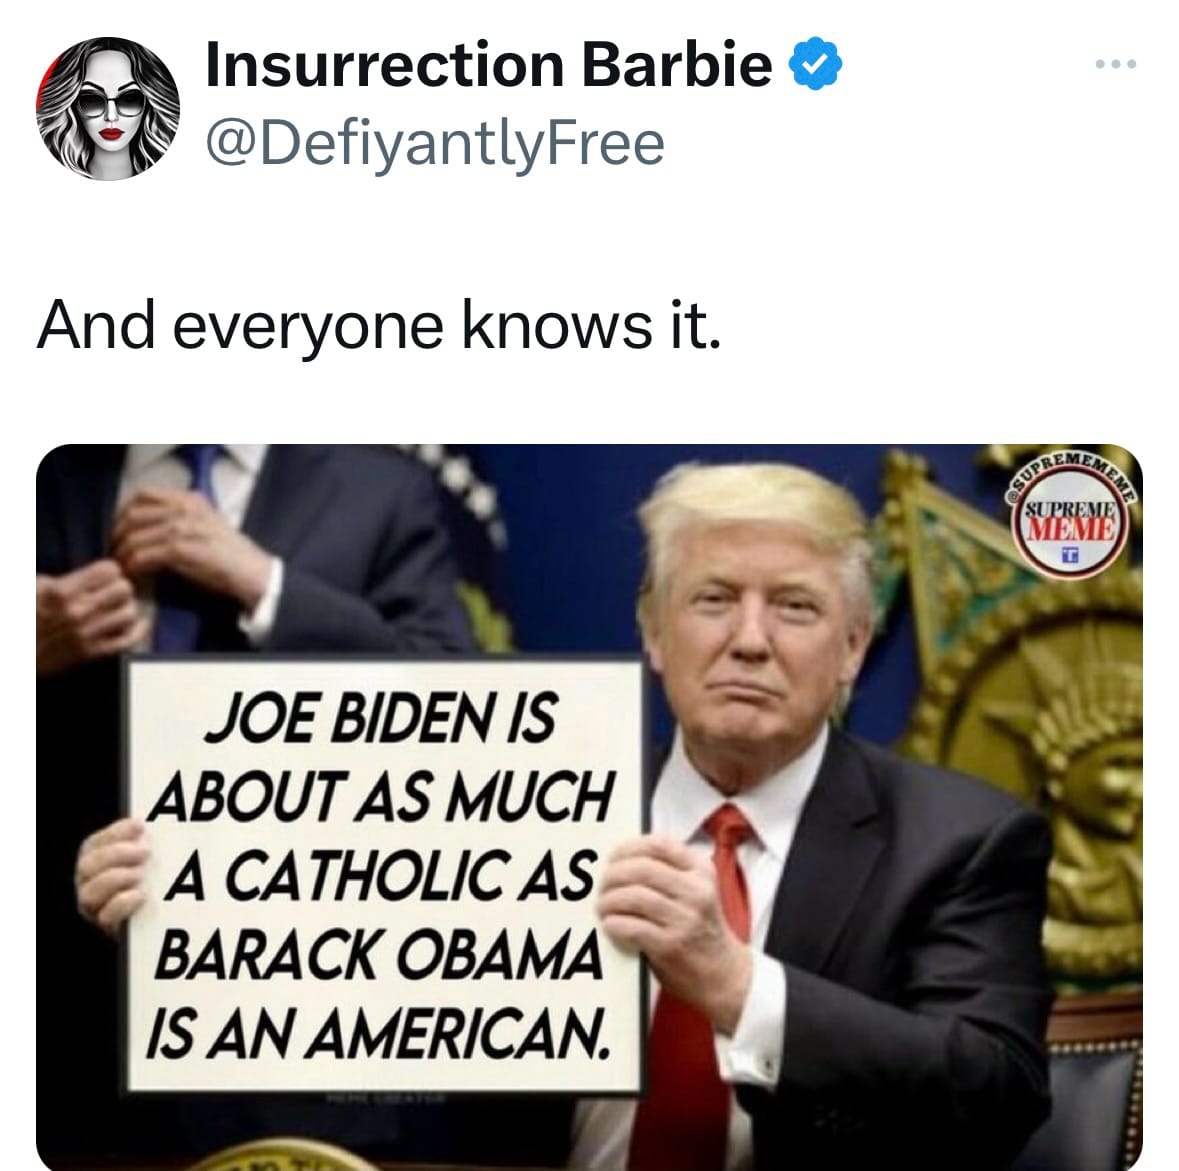Click the 'A CATHOLIC AS' line on sign
This screenshot has width=1179, height=1171.
point(380,875)
